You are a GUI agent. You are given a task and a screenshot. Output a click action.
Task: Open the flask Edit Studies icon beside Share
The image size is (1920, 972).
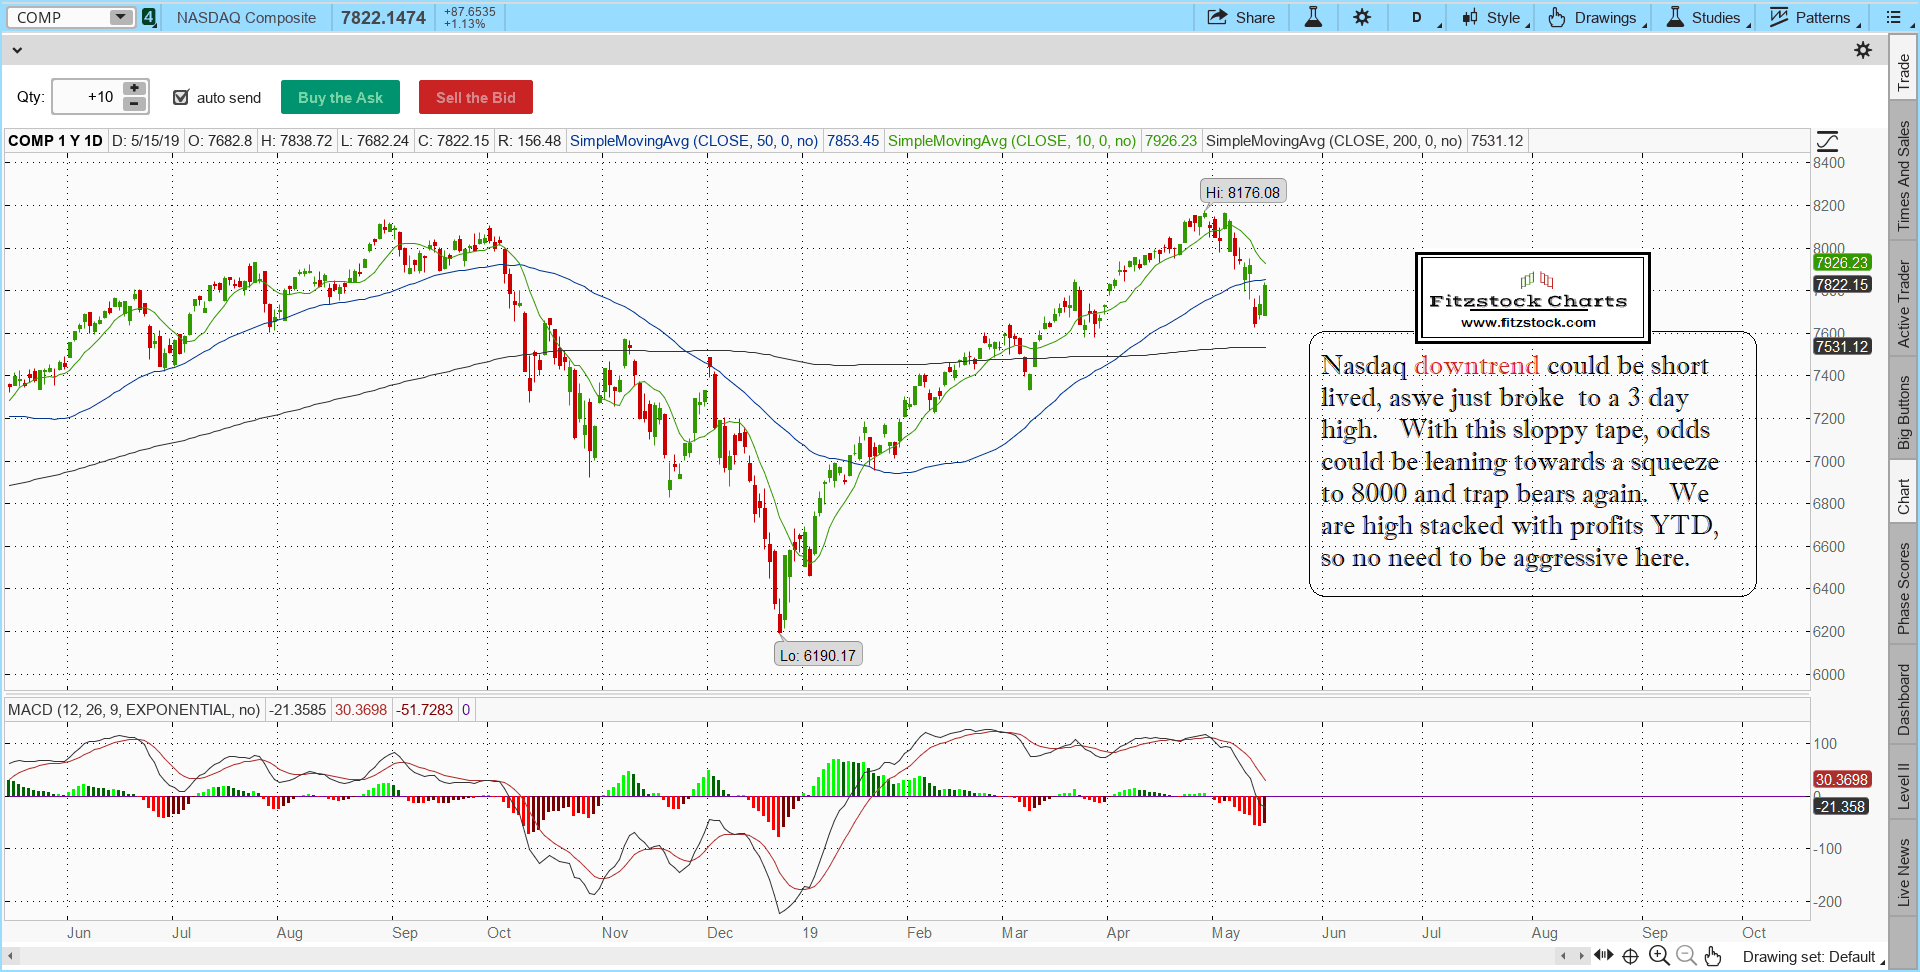click(1313, 17)
